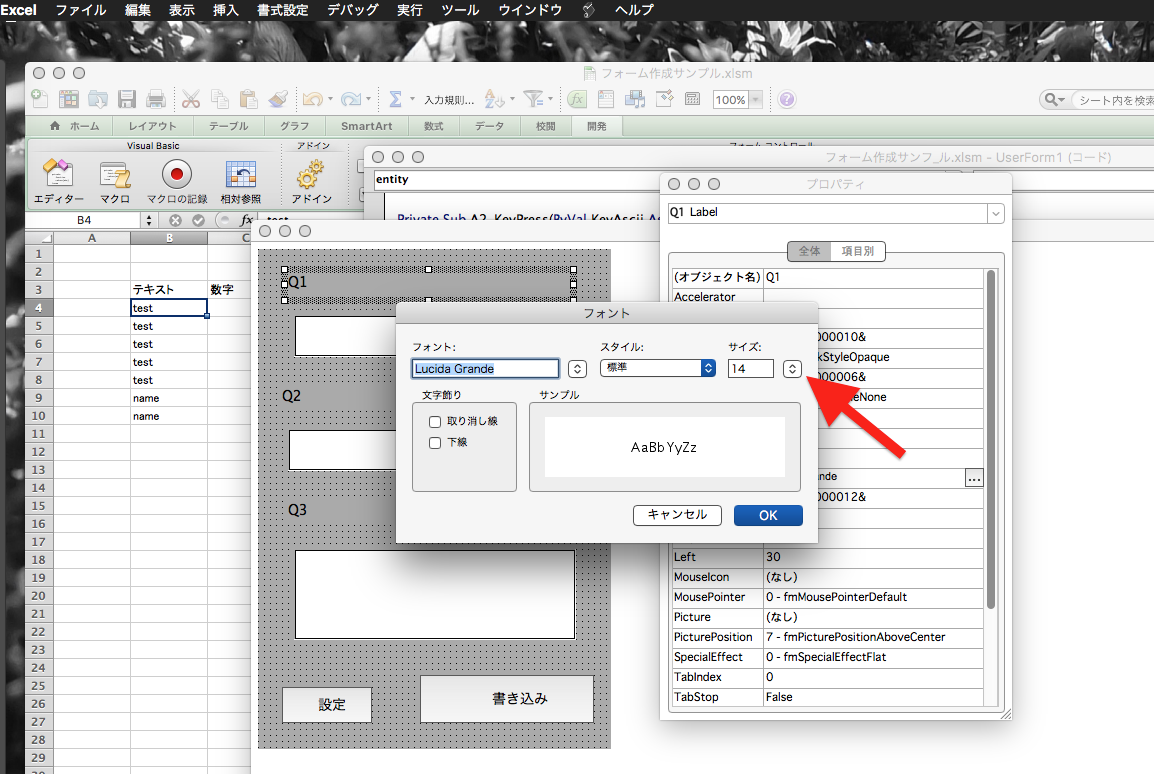Expand the フォント font name list

click(577, 368)
